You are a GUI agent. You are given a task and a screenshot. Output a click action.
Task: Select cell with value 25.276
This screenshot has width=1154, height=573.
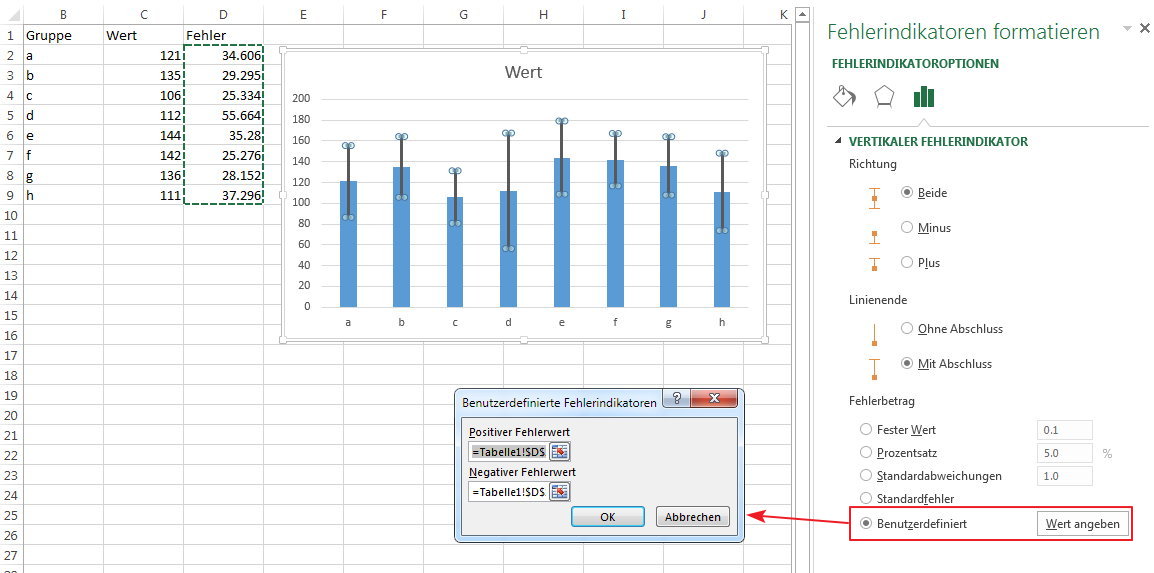click(x=224, y=155)
